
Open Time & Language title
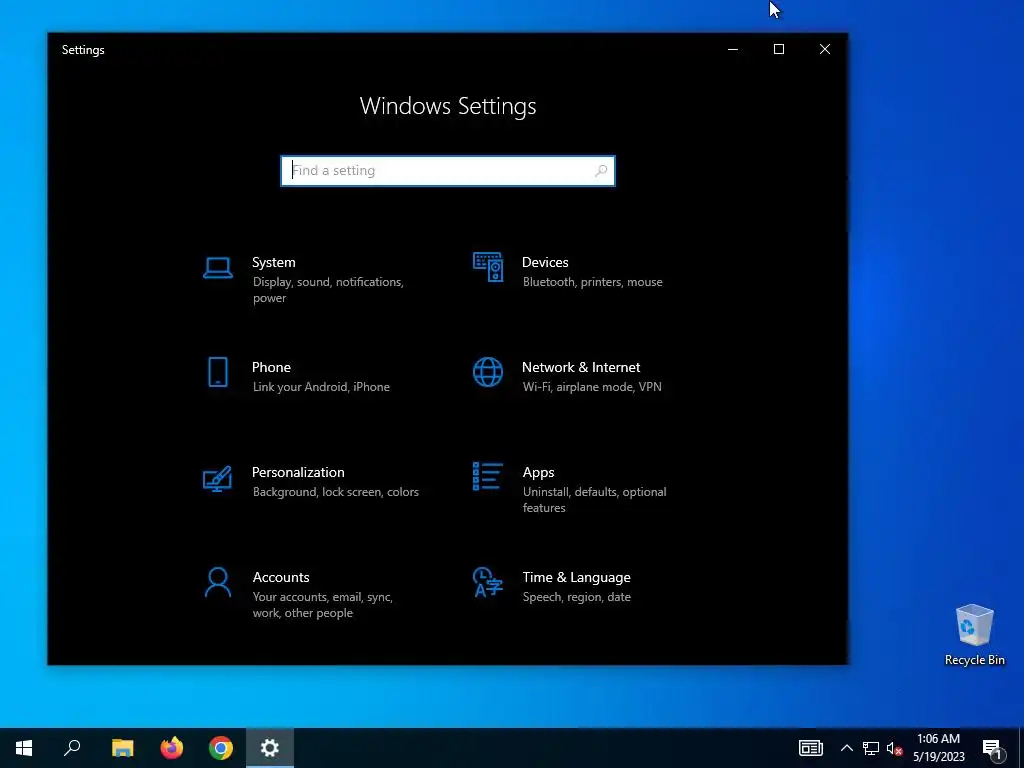tap(577, 577)
